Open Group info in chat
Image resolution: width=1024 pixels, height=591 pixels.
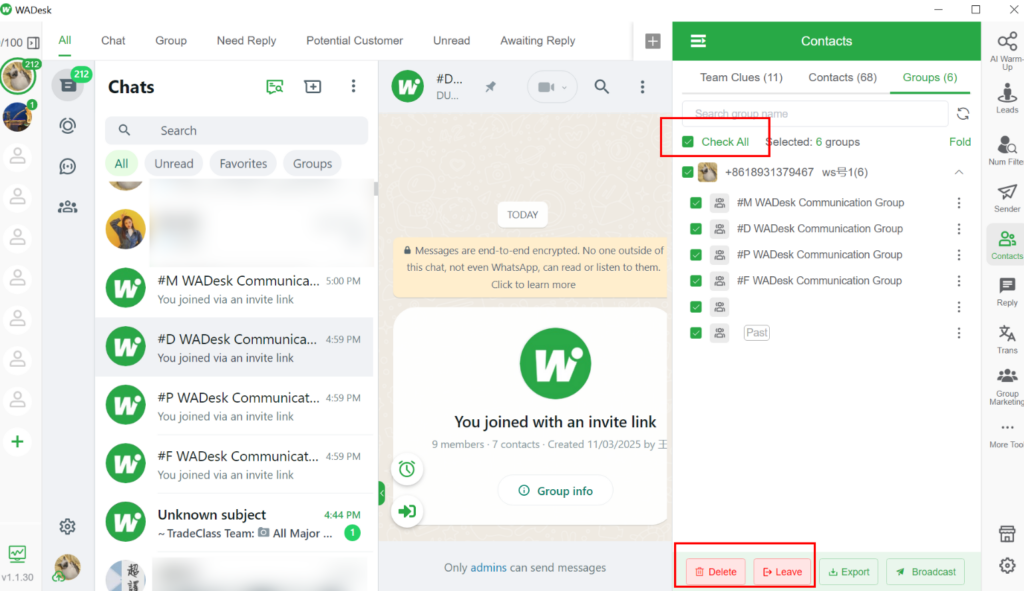coord(556,491)
